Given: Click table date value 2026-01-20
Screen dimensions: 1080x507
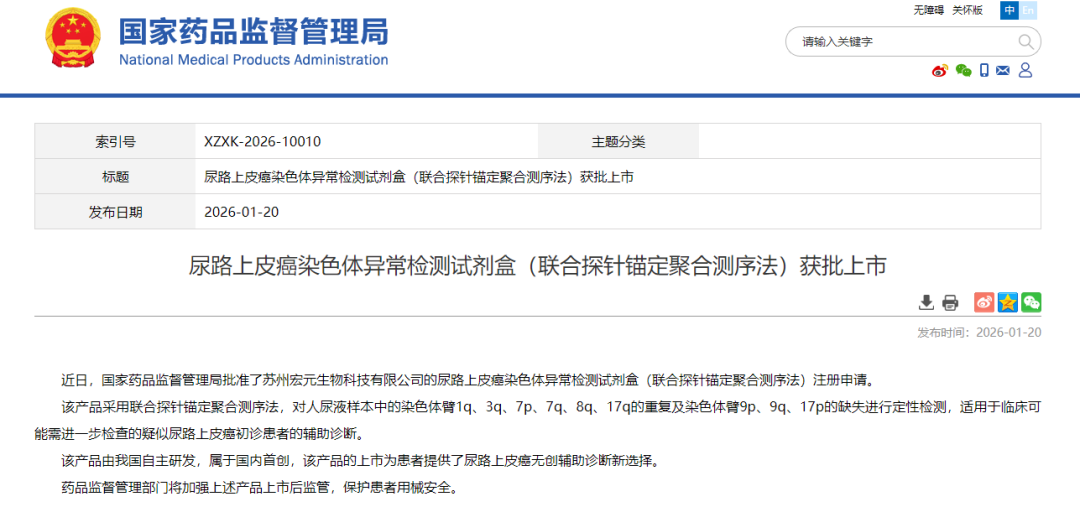Looking at the screenshot, I should click(242, 212).
